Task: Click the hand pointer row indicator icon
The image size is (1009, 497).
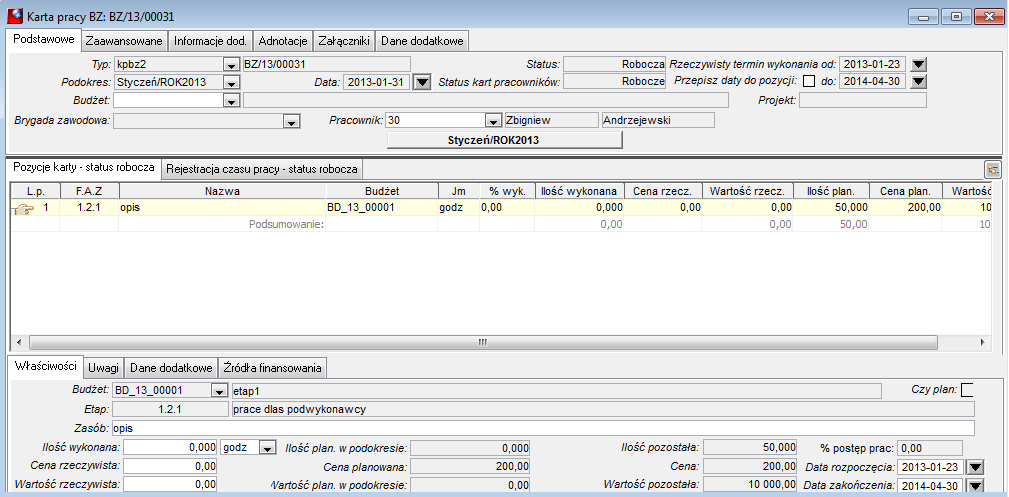Action: (23, 208)
